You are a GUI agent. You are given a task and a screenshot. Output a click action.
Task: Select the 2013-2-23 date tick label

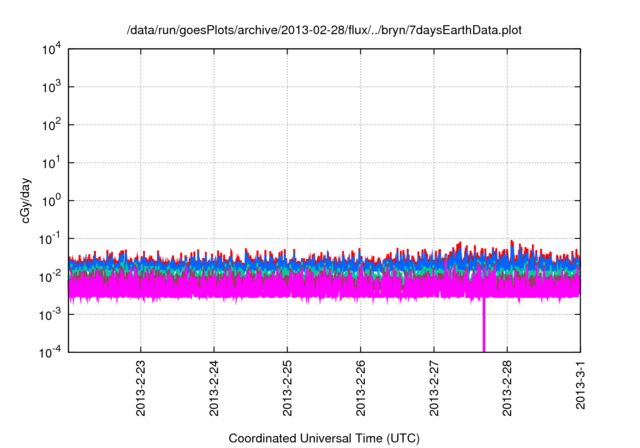point(140,388)
